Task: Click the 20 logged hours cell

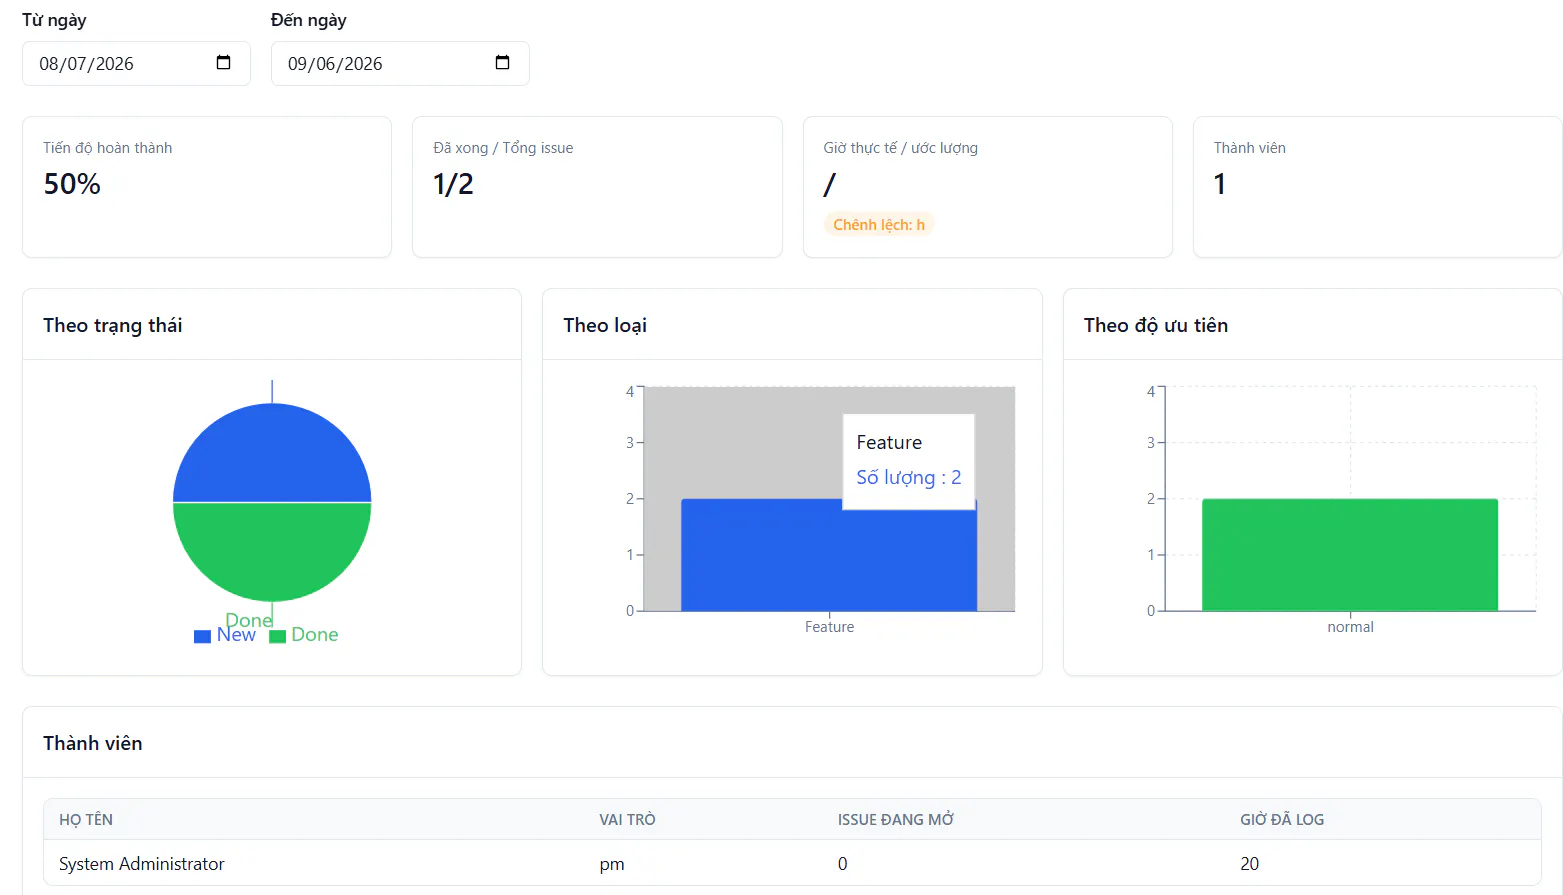Action: pos(1250,864)
